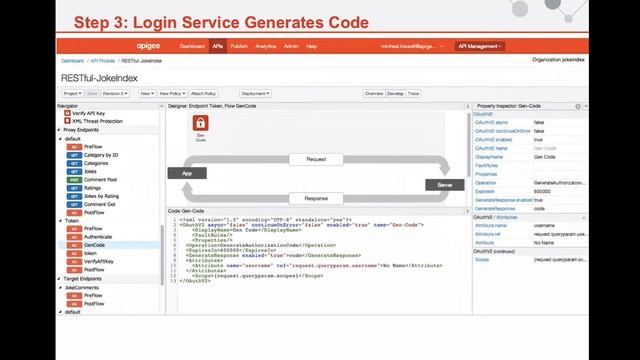
Task: Select PostFlow under JokeComments
Action: point(94,304)
